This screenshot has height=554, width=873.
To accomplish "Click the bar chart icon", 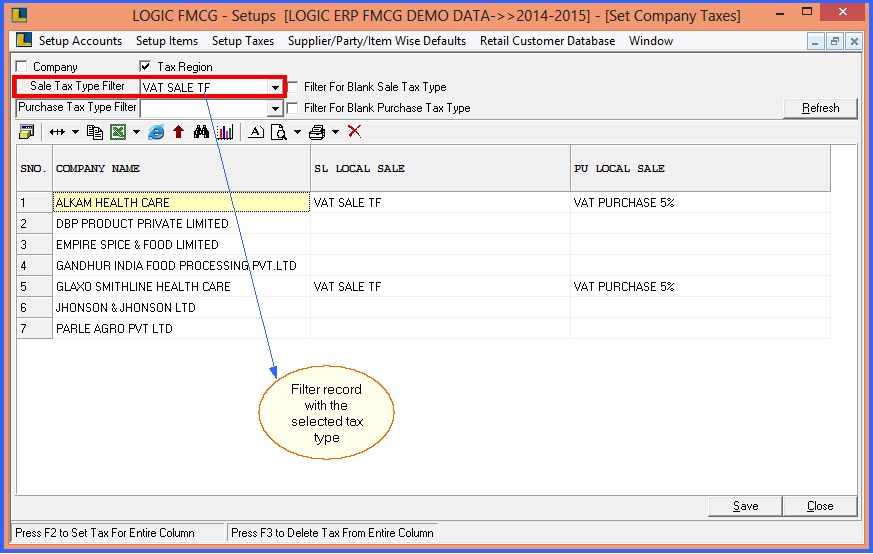I will coord(225,132).
